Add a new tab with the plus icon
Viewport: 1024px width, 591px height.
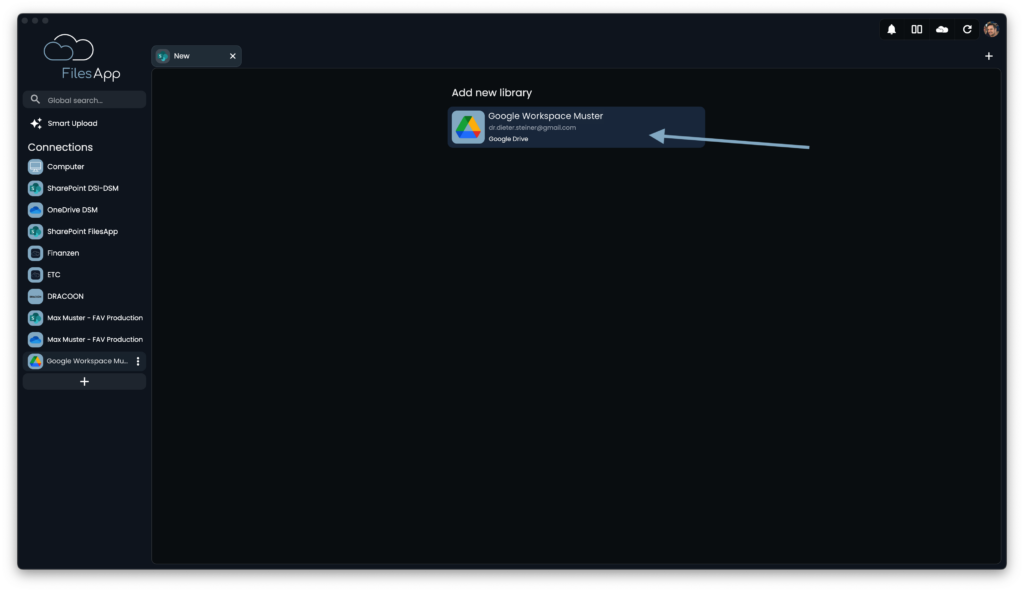(x=989, y=56)
